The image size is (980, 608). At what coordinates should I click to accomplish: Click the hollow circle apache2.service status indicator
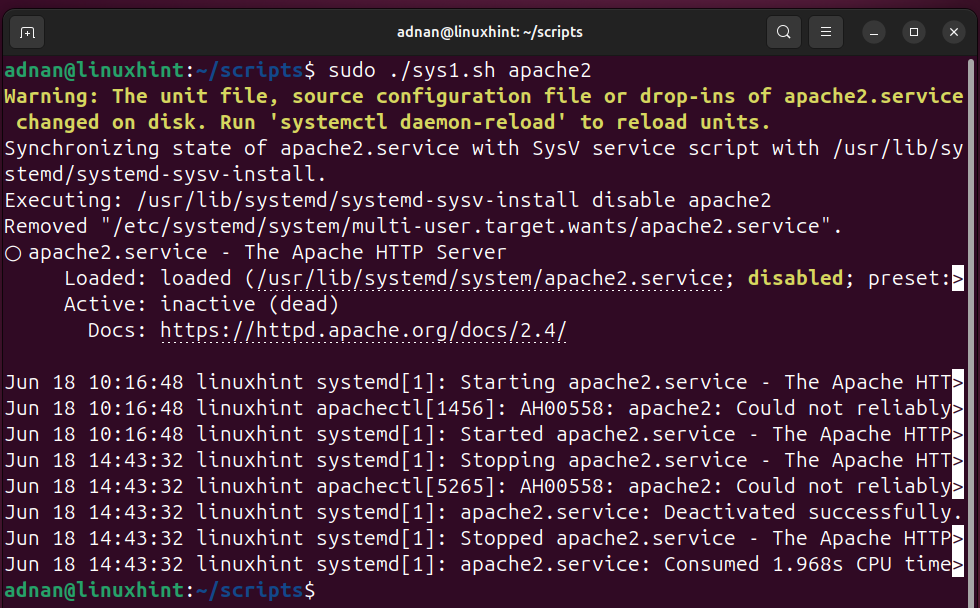13,253
